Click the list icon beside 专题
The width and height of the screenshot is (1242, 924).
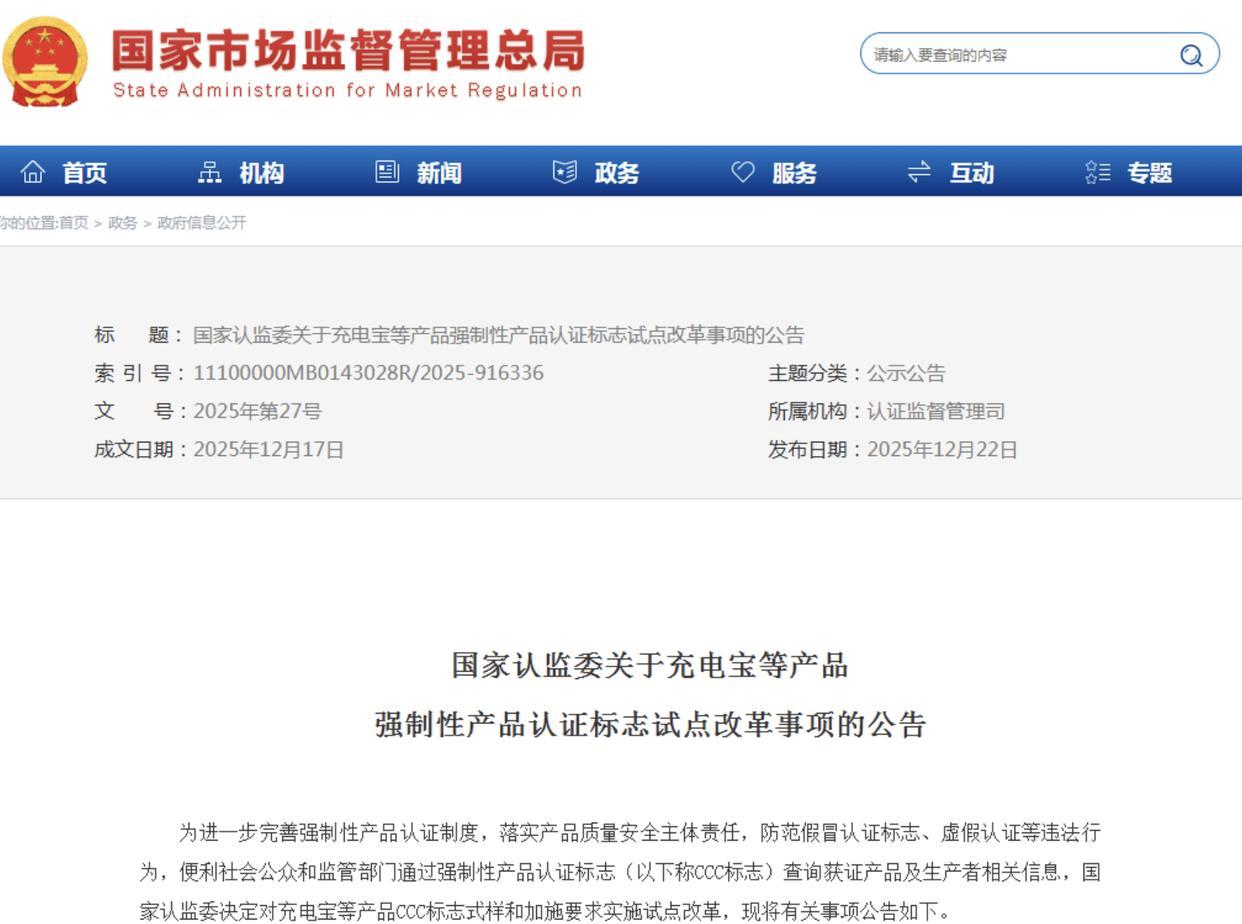(1097, 172)
